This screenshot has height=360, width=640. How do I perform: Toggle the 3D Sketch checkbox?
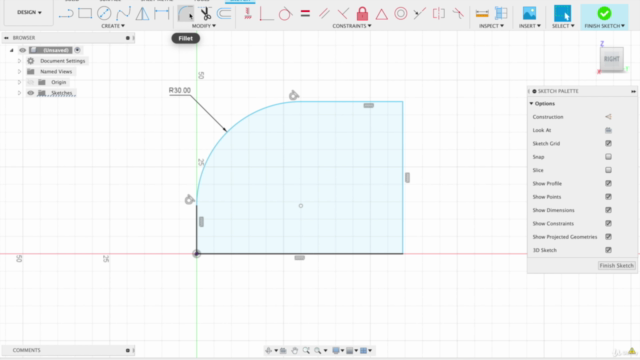click(x=608, y=250)
